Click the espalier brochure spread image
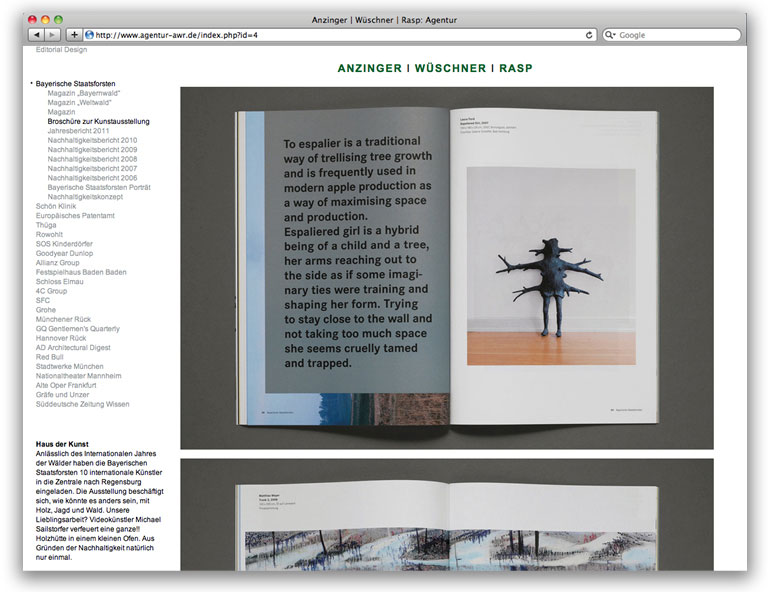Image resolution: width=770 pixels, height=592 pixels. coord(447,268)
